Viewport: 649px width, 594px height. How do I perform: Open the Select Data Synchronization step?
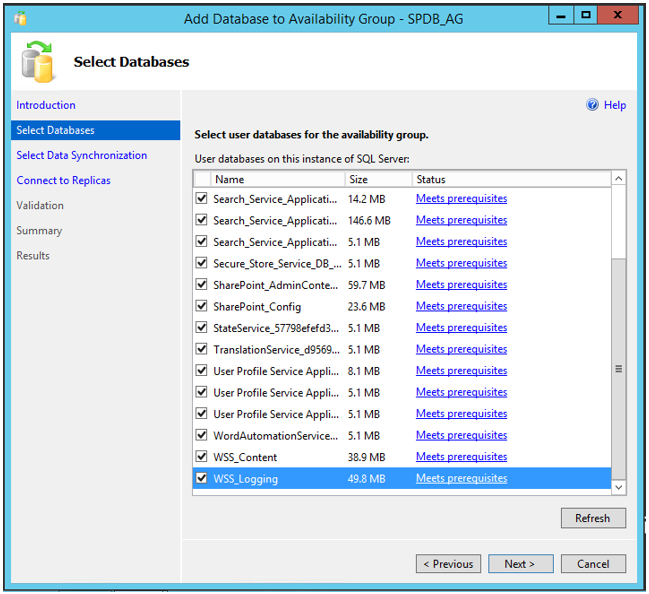pyautogui.click(x=82, y=155)
